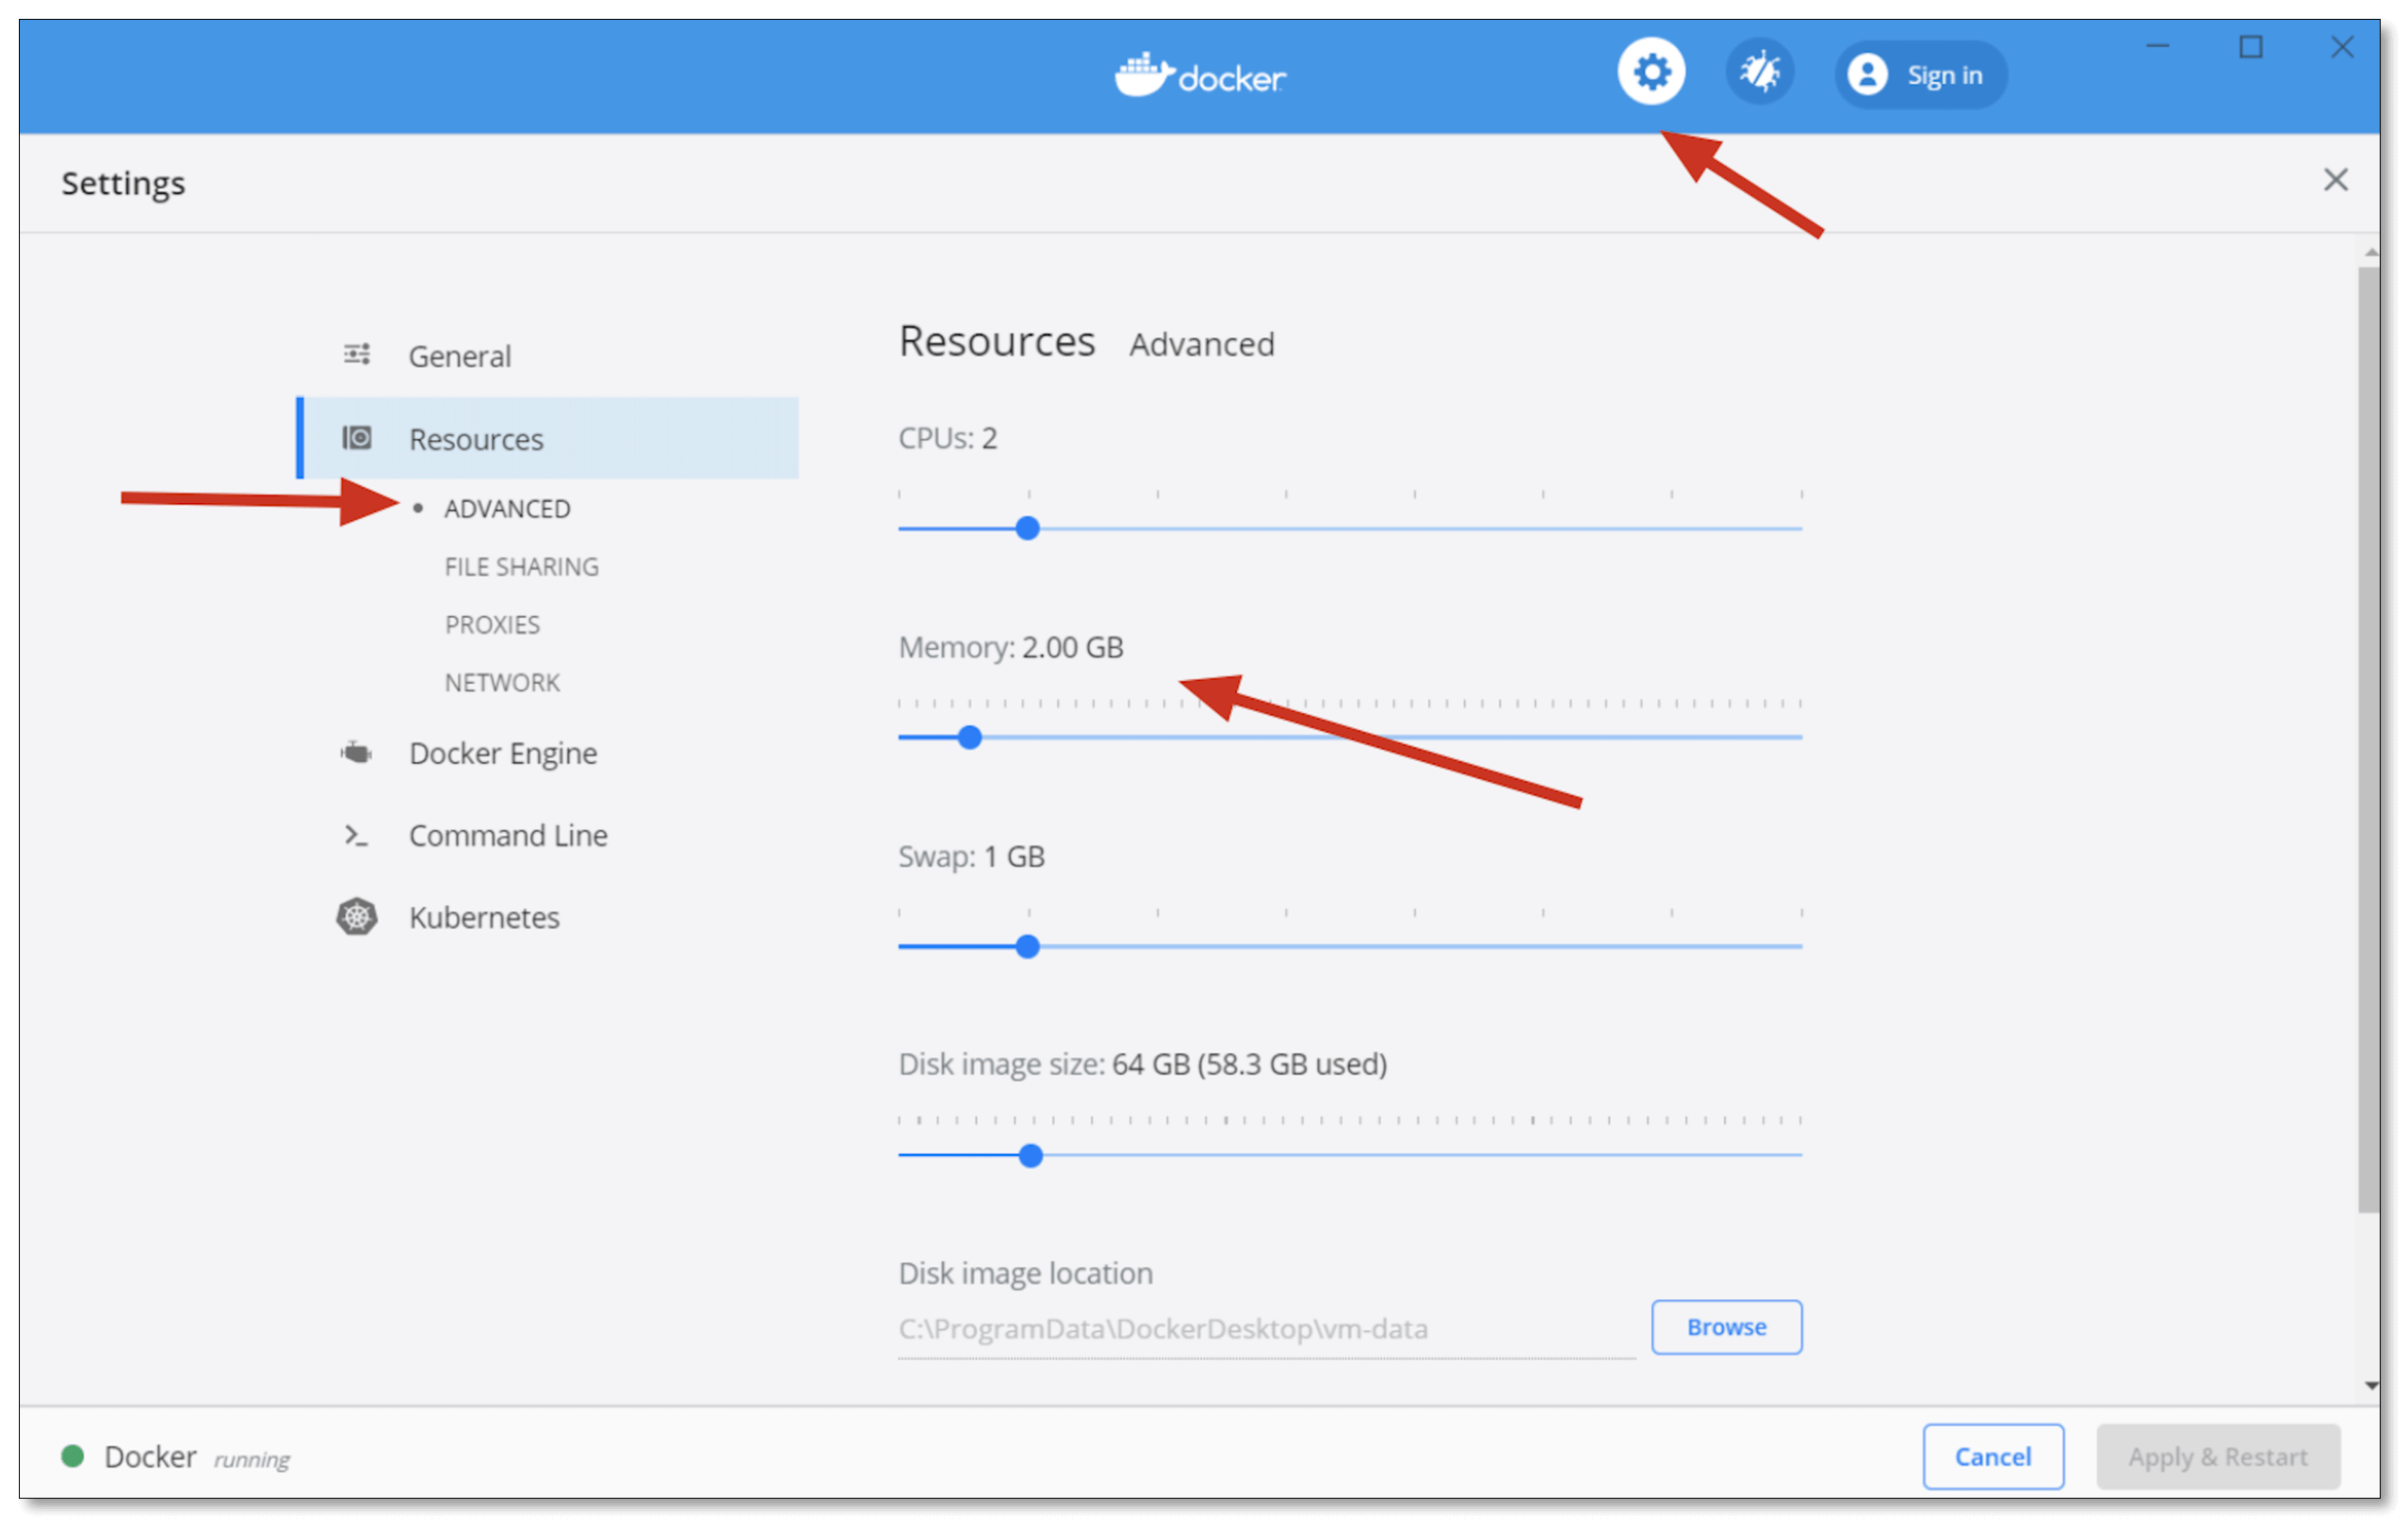Click the Memory slider handle

(969, 737)
